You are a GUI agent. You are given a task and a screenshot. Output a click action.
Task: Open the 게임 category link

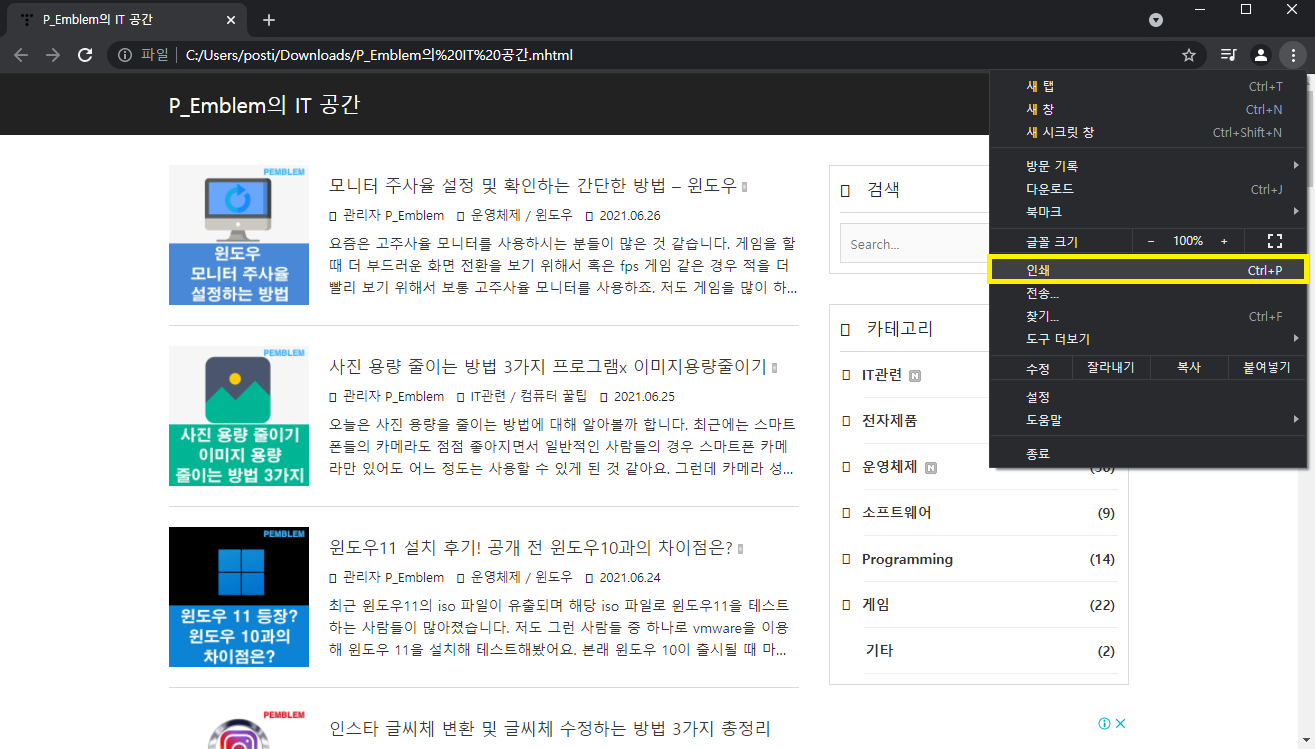click(873, 604)
